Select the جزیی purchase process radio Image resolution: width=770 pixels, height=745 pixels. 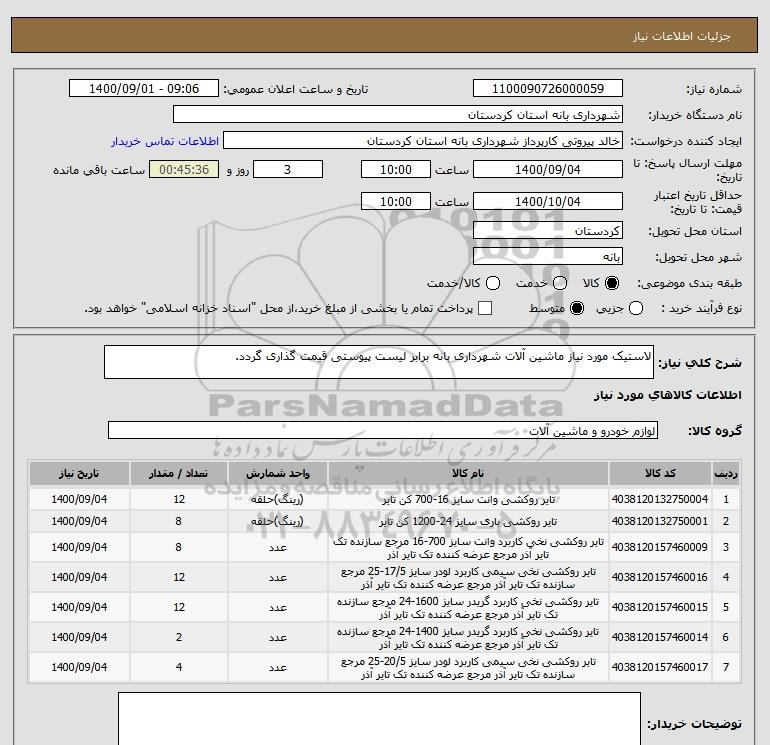pyautogui.click(x=636, y=308)
